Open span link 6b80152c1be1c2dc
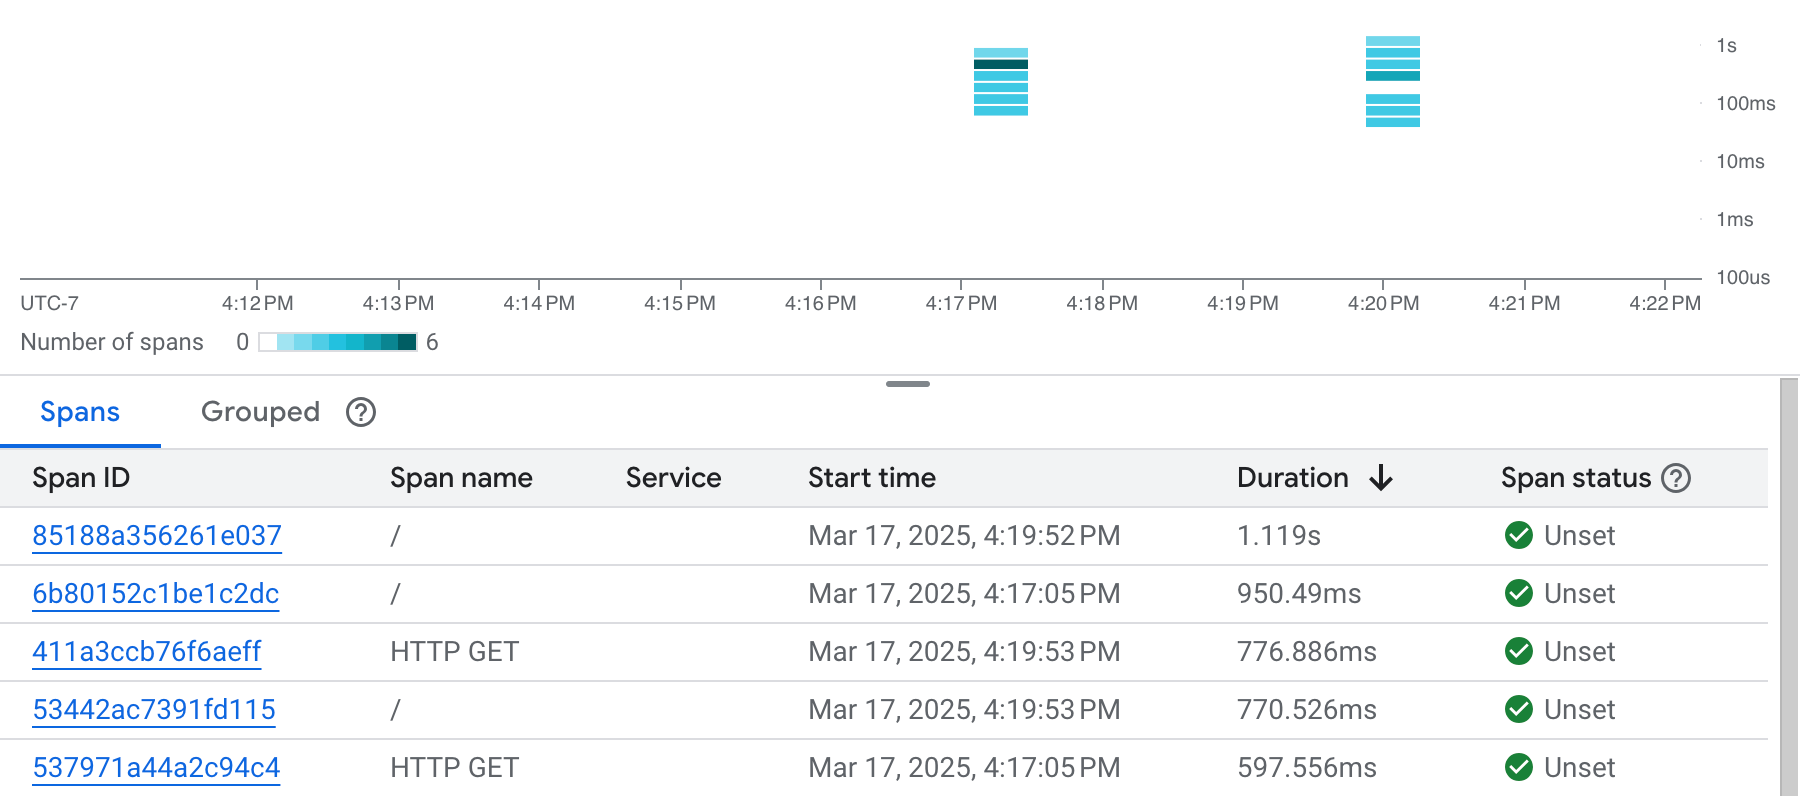1800x796 pixels. coord(155,594)
